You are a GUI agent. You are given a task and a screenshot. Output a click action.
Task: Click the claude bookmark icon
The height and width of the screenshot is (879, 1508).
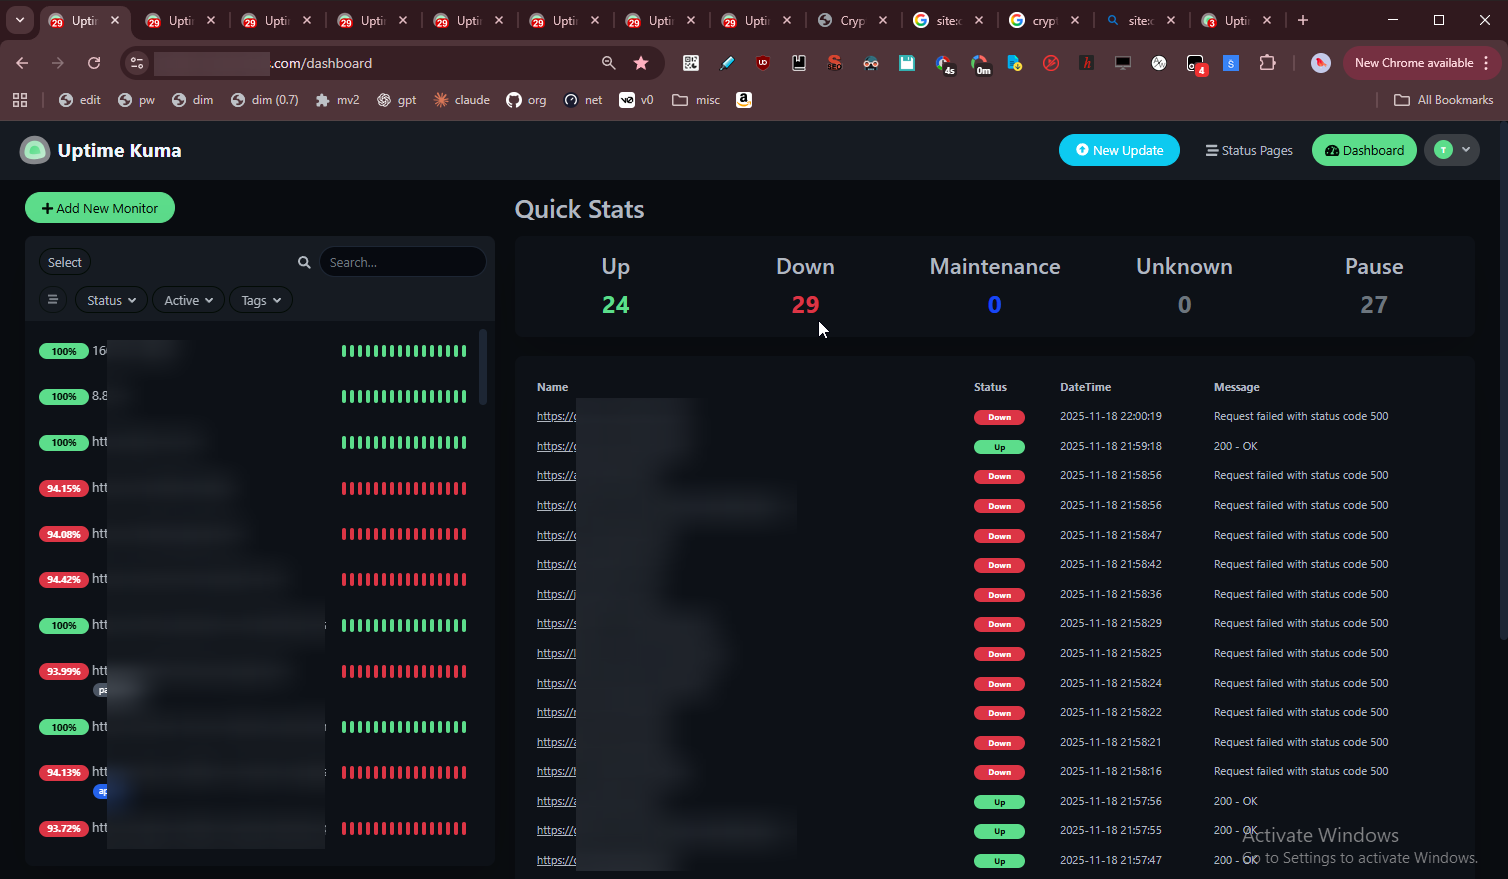tap(441, 100)
